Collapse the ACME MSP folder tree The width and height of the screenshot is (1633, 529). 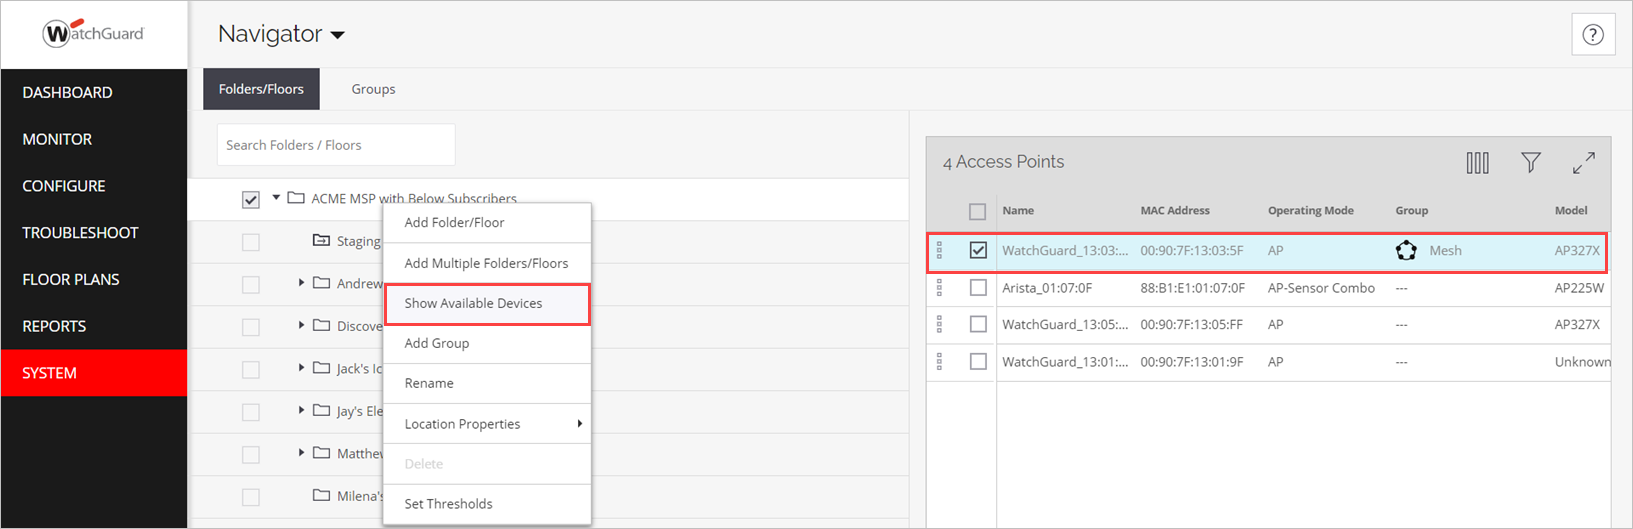tap(276, 198)
